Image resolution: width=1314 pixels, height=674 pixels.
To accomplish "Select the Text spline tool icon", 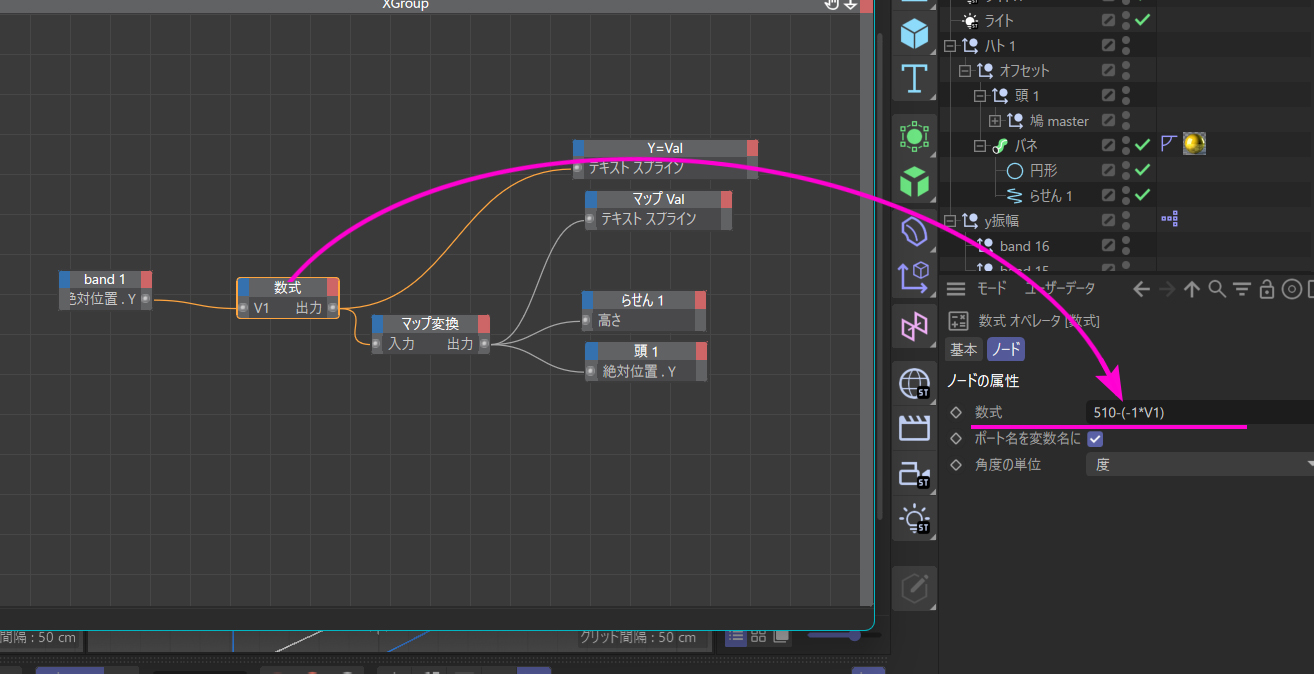I will tap(914, 78).
